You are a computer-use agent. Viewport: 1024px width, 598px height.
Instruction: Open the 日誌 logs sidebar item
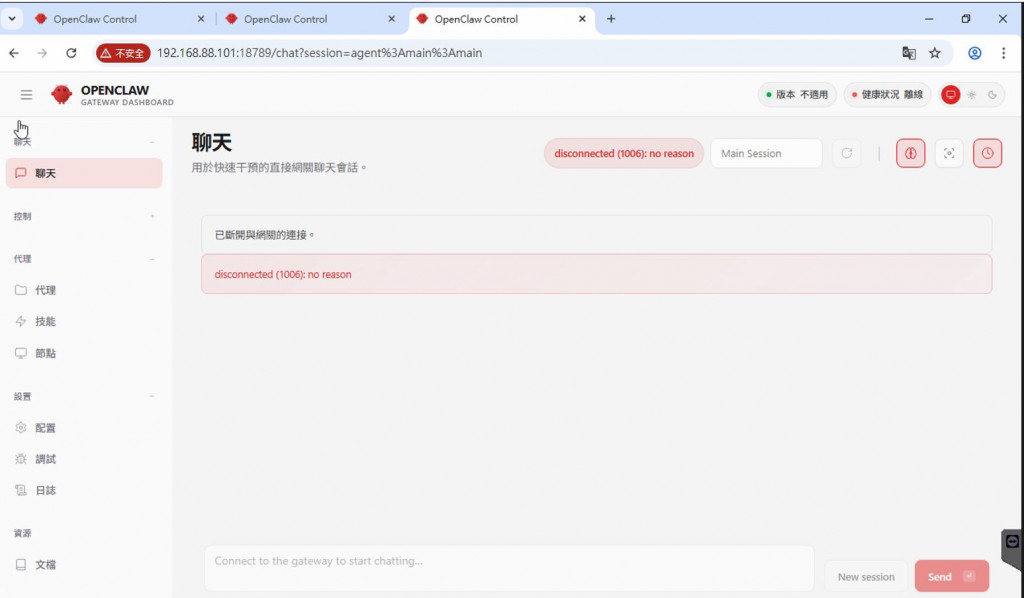click(x=84, y=490)
